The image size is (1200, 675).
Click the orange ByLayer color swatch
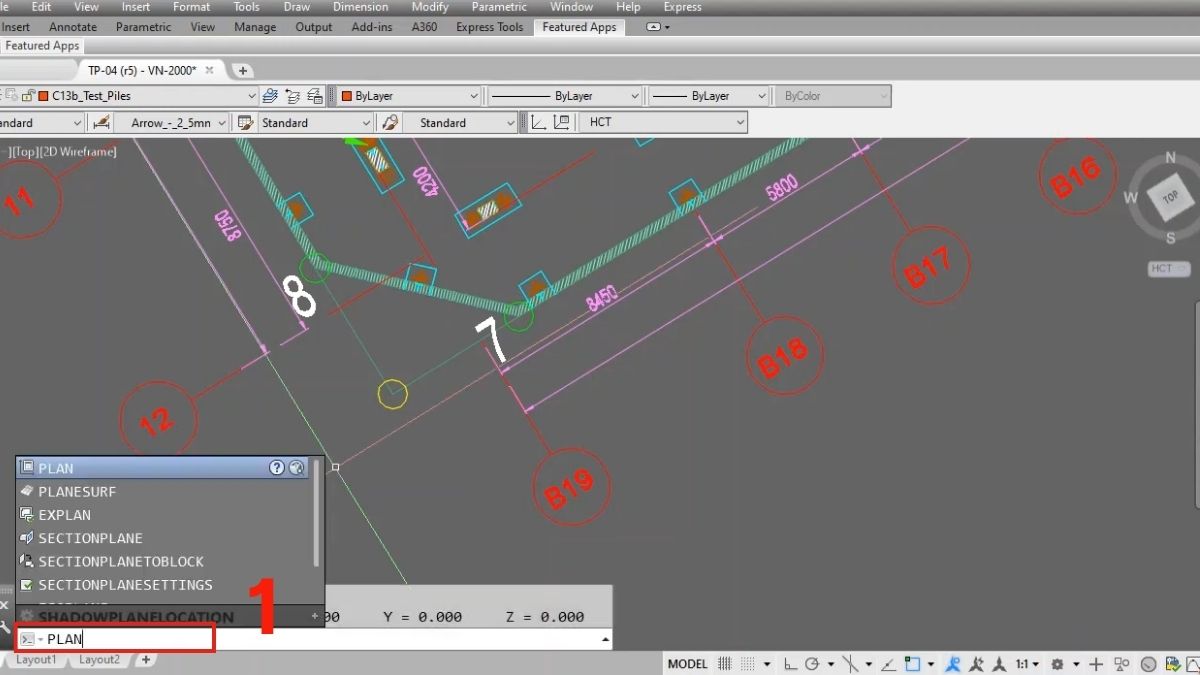click(x=346, y=96)
